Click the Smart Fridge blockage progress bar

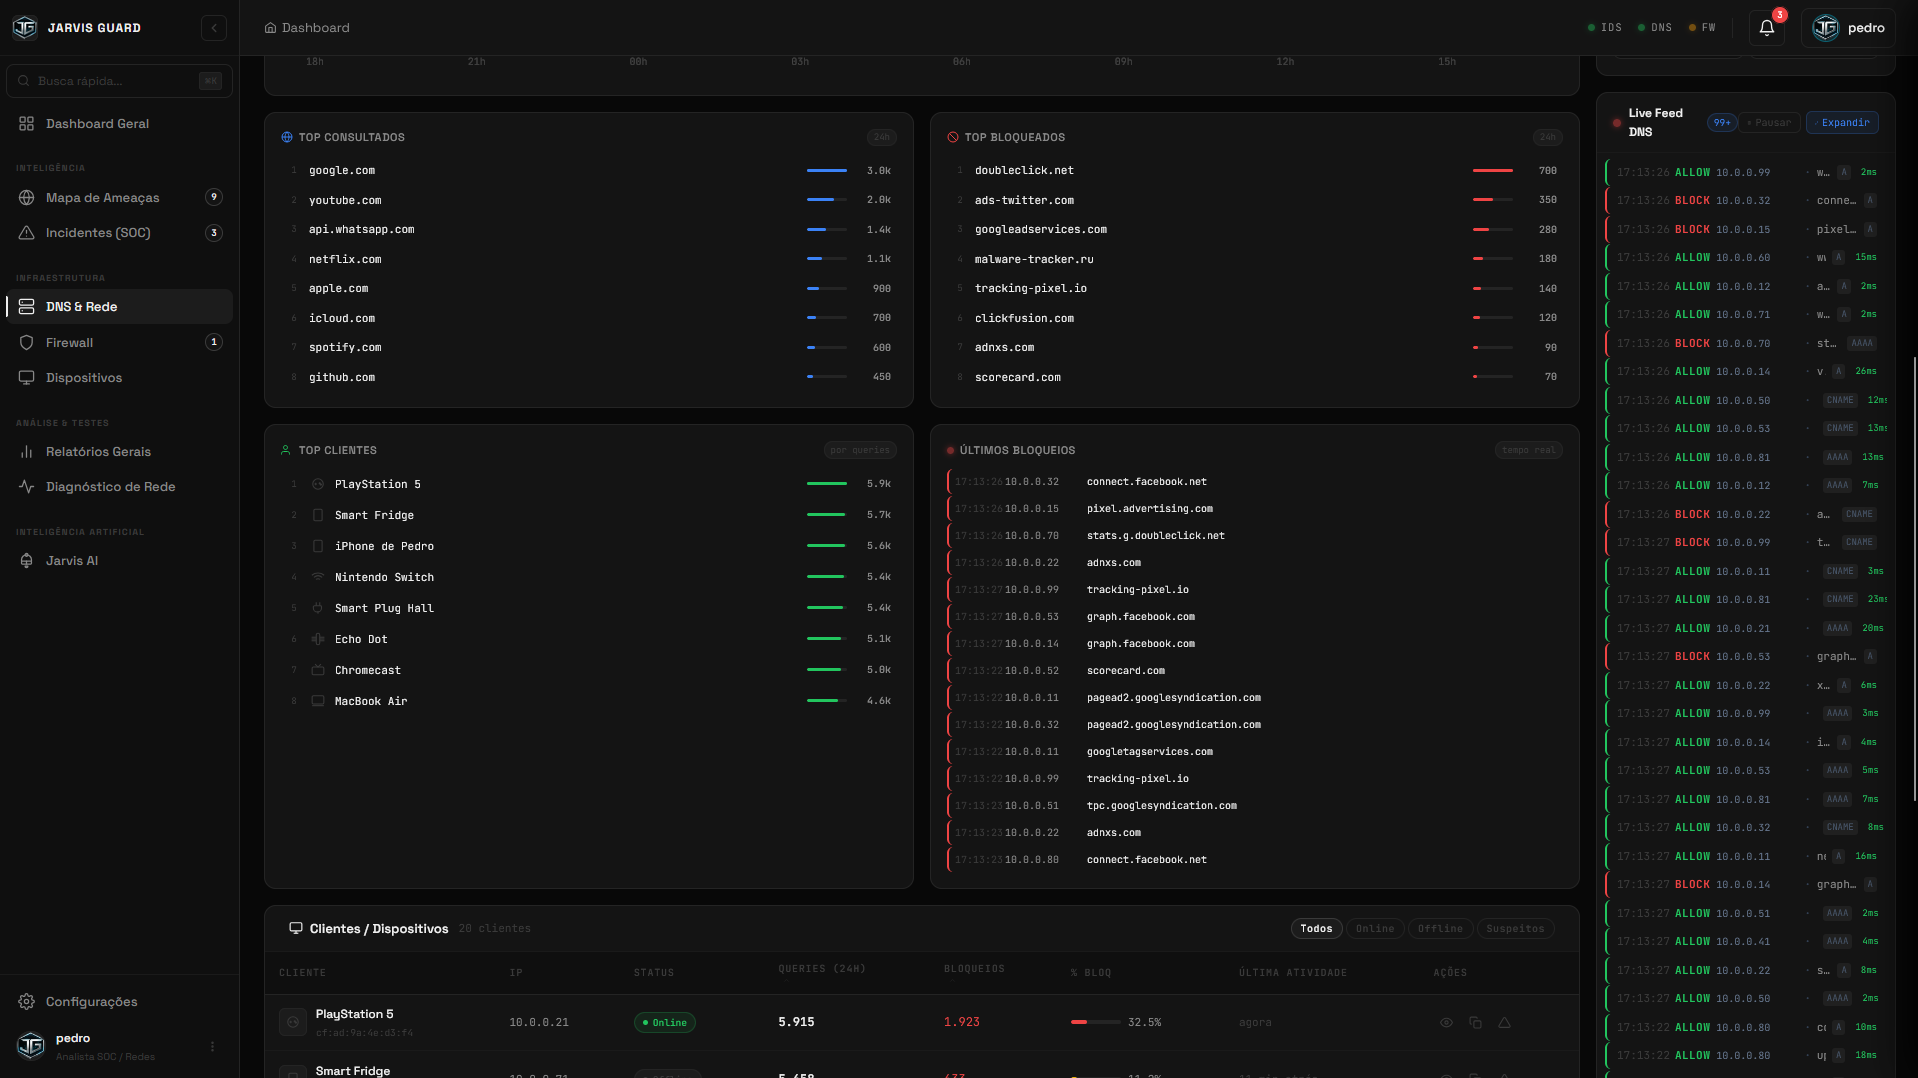1095,1075
